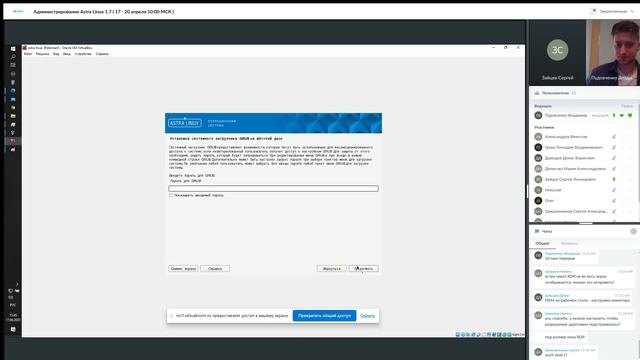Open the Файл menu in VirtualBox
Viewport: 640px width, 360px height.
tap(28, 54)
